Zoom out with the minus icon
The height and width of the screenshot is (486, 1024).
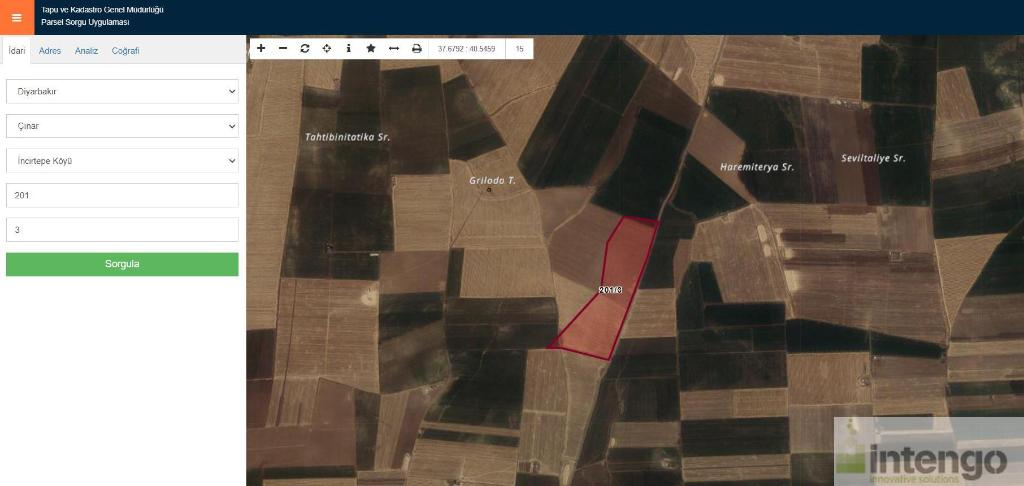tap(283, 48)
